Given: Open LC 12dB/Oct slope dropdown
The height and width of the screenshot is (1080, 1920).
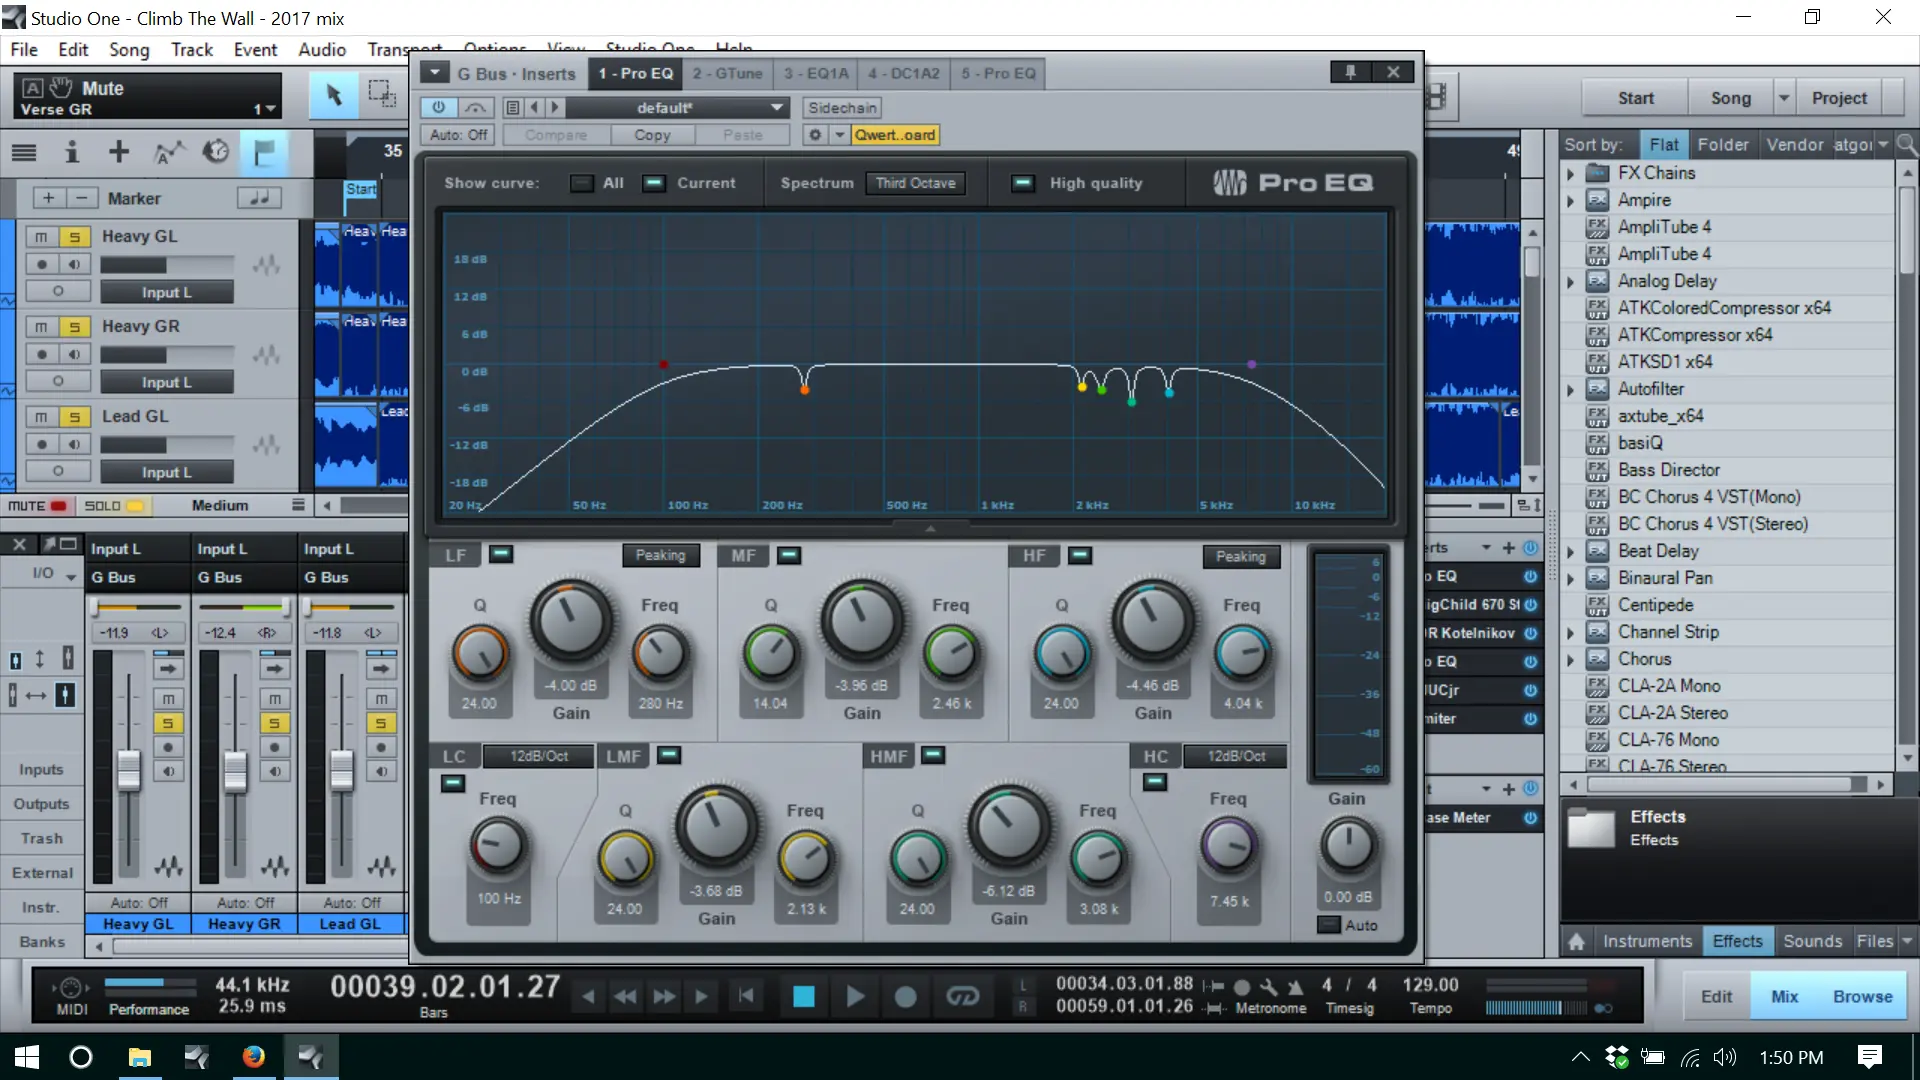Looking at the screenshot, I should (x=539, y=756).
